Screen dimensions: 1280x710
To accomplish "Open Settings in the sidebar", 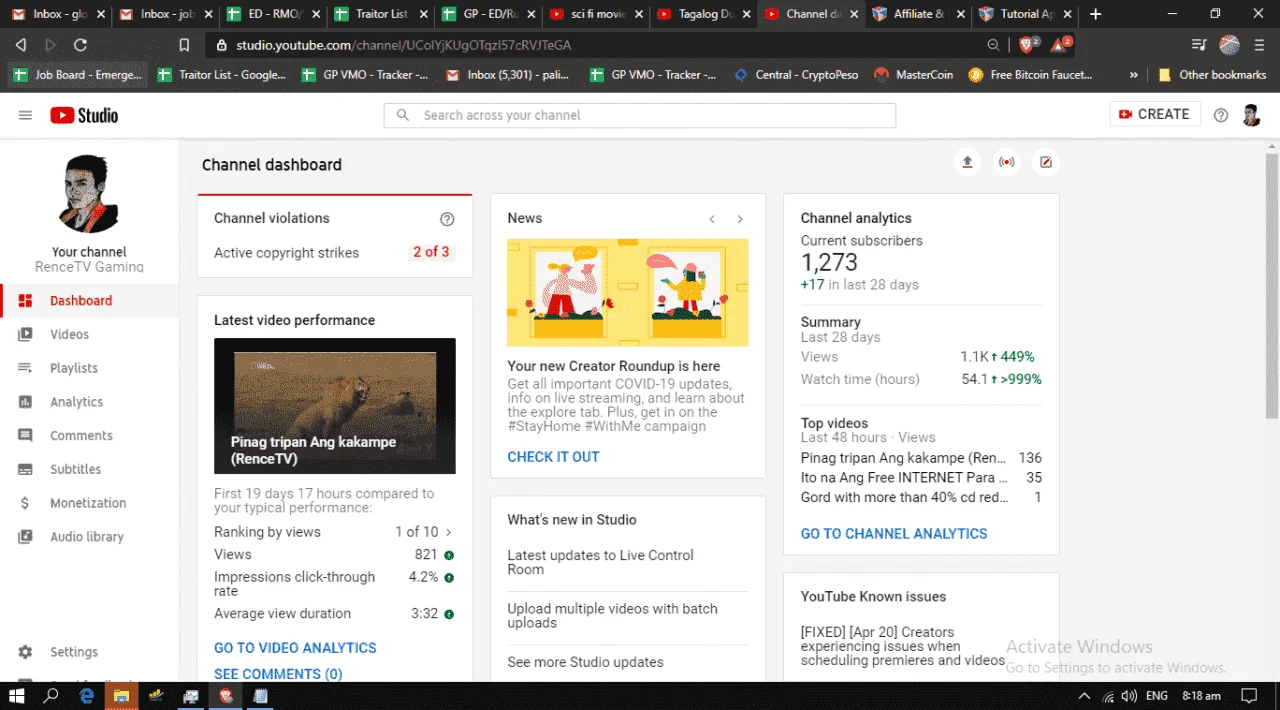I will pyautogui.click(x=90, y=652).
